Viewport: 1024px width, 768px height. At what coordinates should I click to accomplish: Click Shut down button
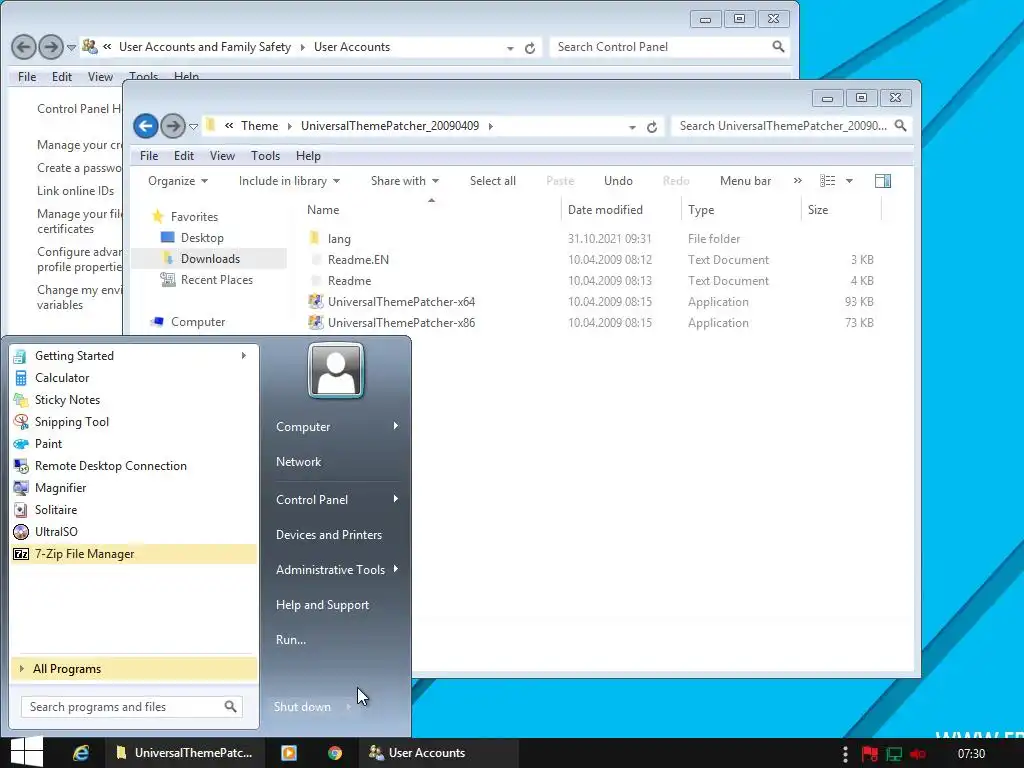302,707
